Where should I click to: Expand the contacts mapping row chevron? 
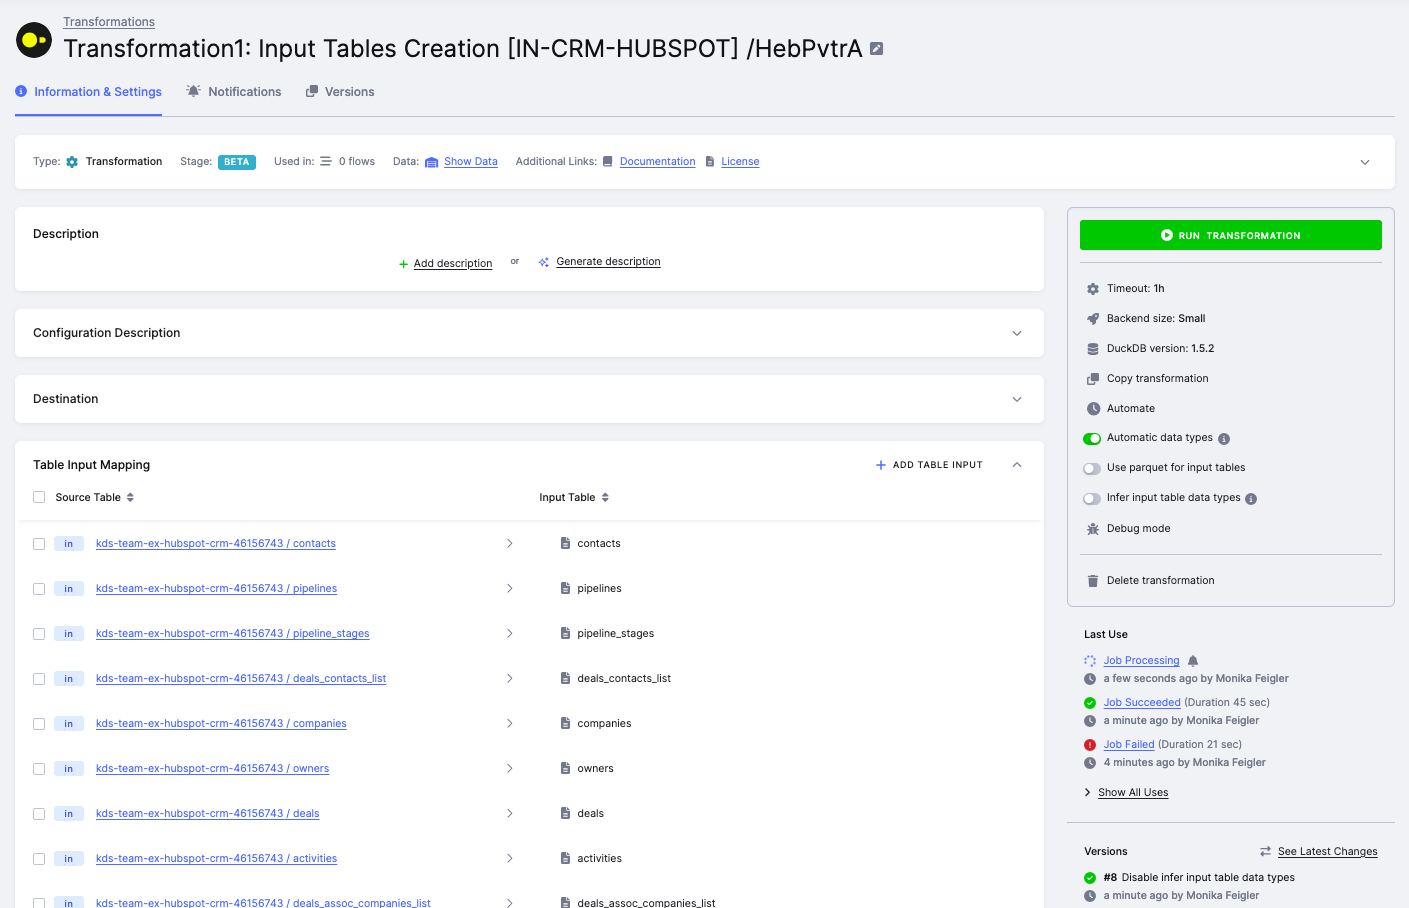pos(509,544)
